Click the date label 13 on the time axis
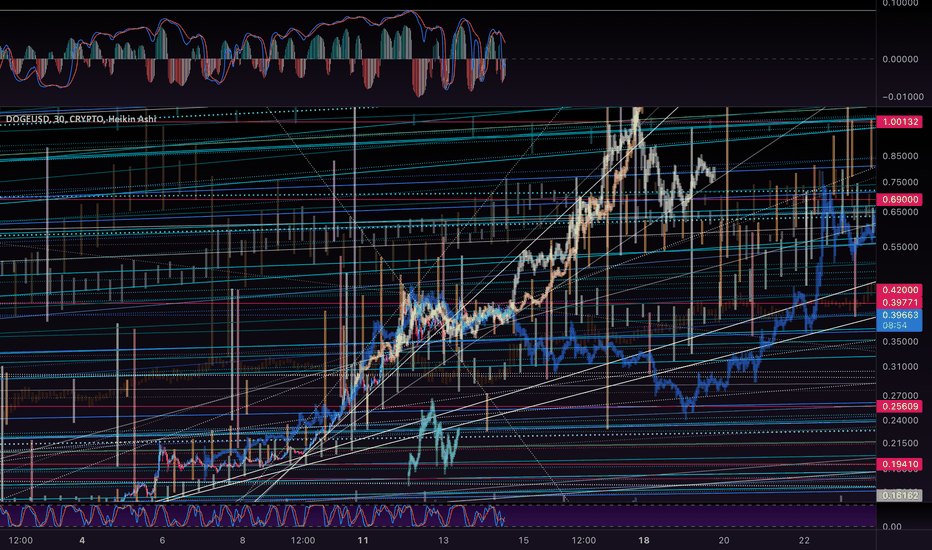 [443, 540]
